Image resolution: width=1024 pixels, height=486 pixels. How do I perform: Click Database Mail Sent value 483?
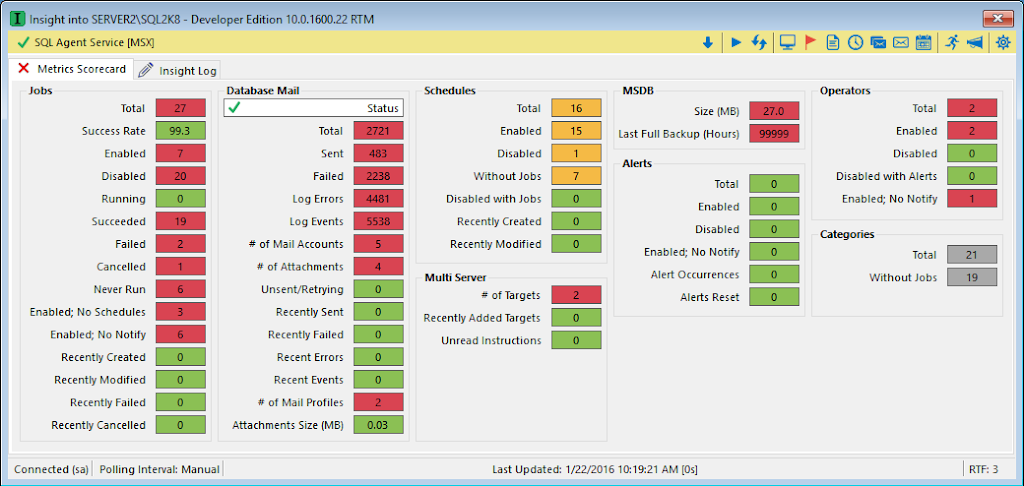(x=379, y=154)
